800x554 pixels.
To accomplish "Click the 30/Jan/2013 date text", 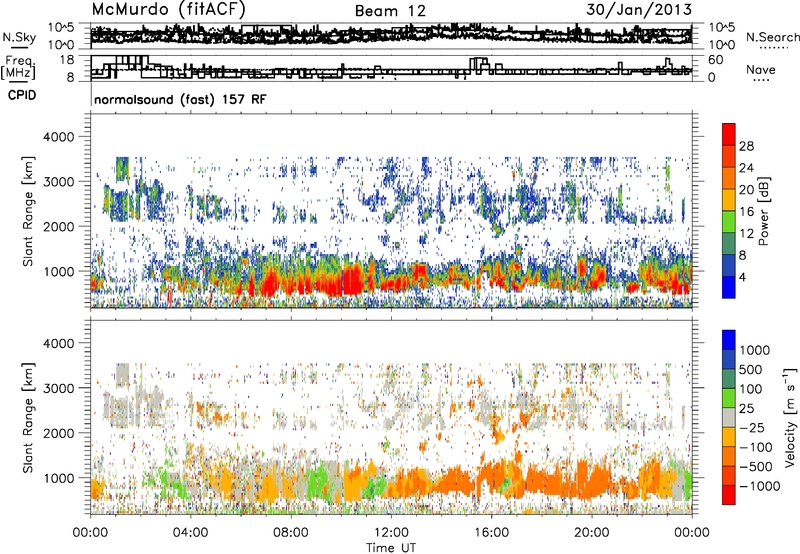I will click(639, 9).
